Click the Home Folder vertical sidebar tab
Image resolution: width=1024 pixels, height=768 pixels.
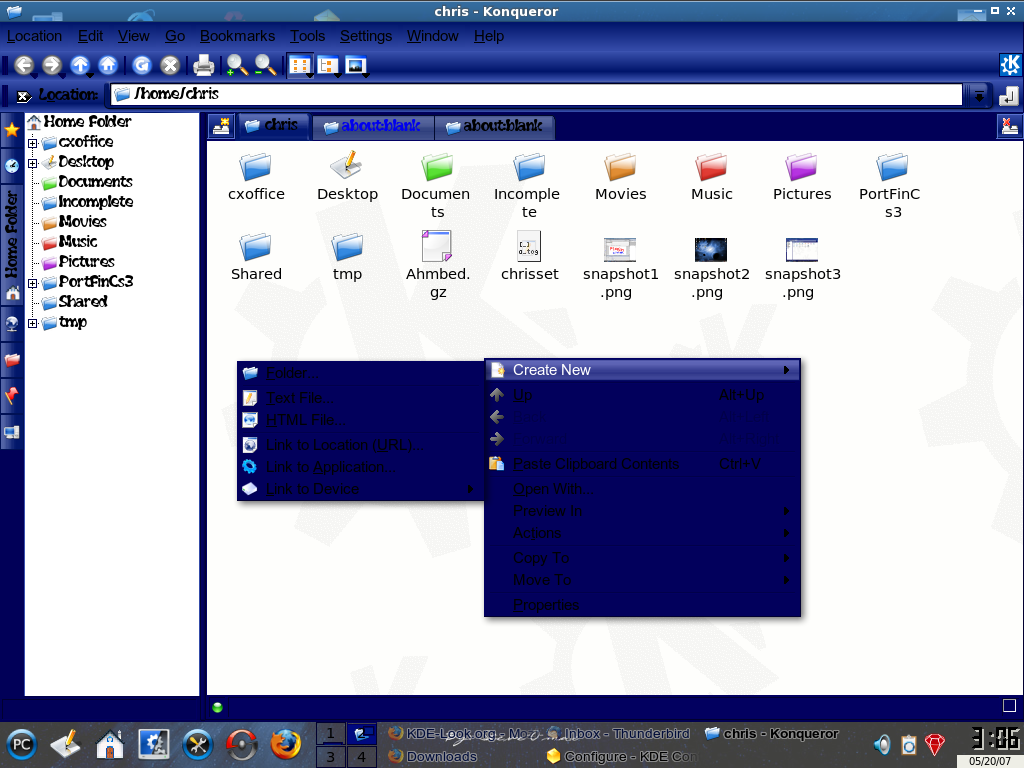pos(12,244)
